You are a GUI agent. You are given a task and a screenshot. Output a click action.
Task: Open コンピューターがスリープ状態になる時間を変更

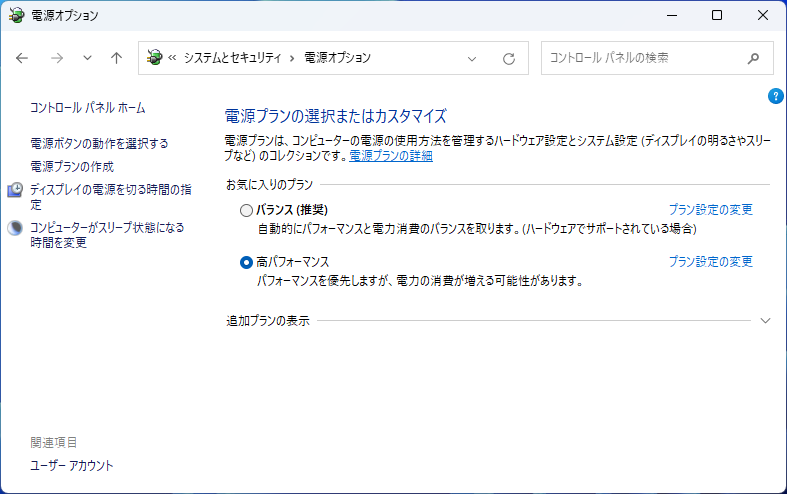[107, 235]
